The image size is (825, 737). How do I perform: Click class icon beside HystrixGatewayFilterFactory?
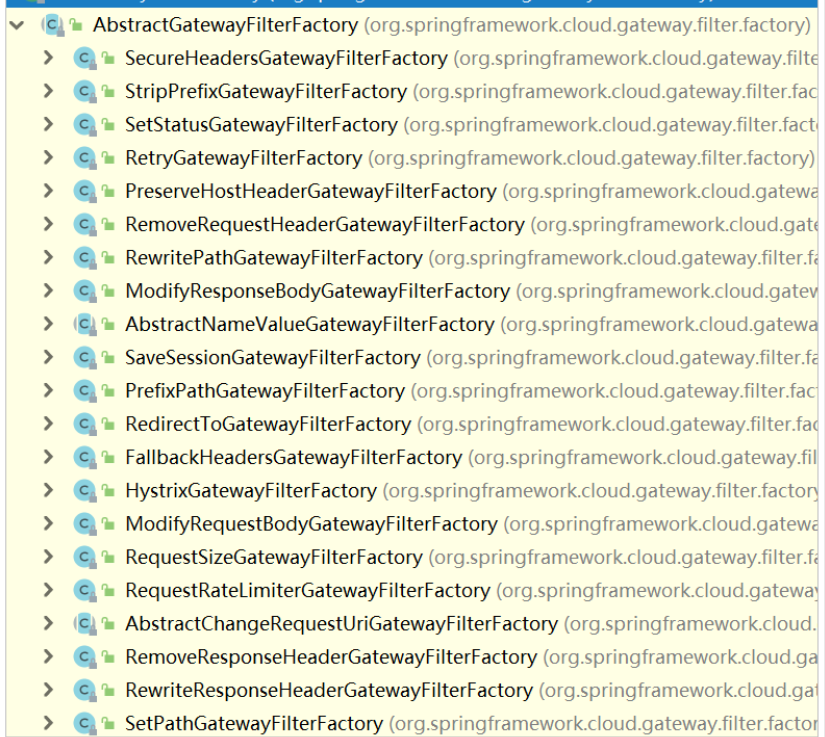click(85, 491)
